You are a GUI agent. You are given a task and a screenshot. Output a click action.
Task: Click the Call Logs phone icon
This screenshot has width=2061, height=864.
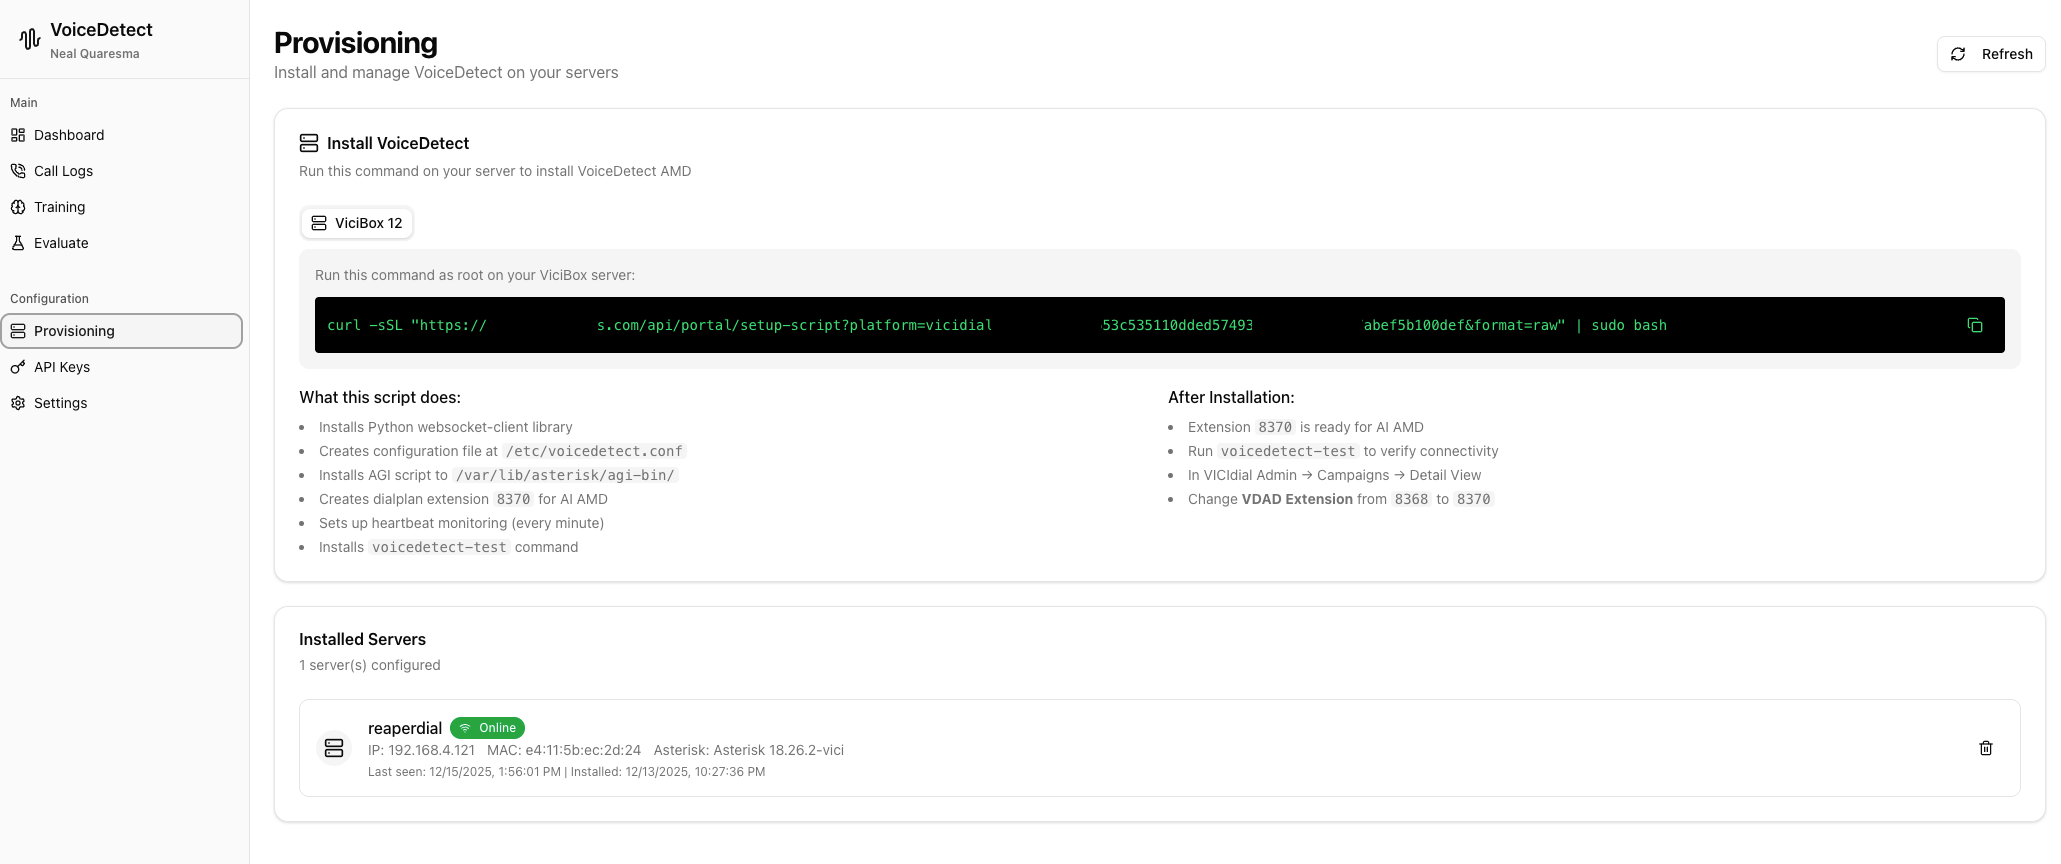(x=18, y=171)
